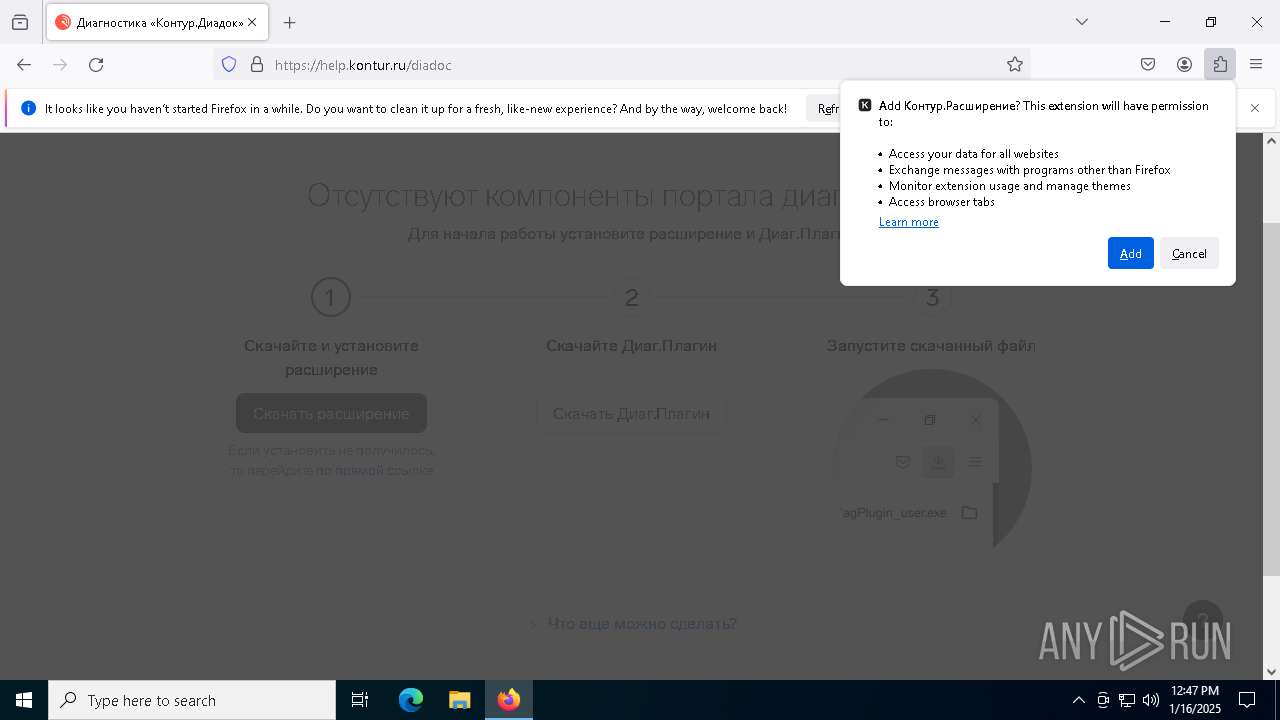Open the Learn more permissions link
This screenshot has width=1280, height=720.
908,222
